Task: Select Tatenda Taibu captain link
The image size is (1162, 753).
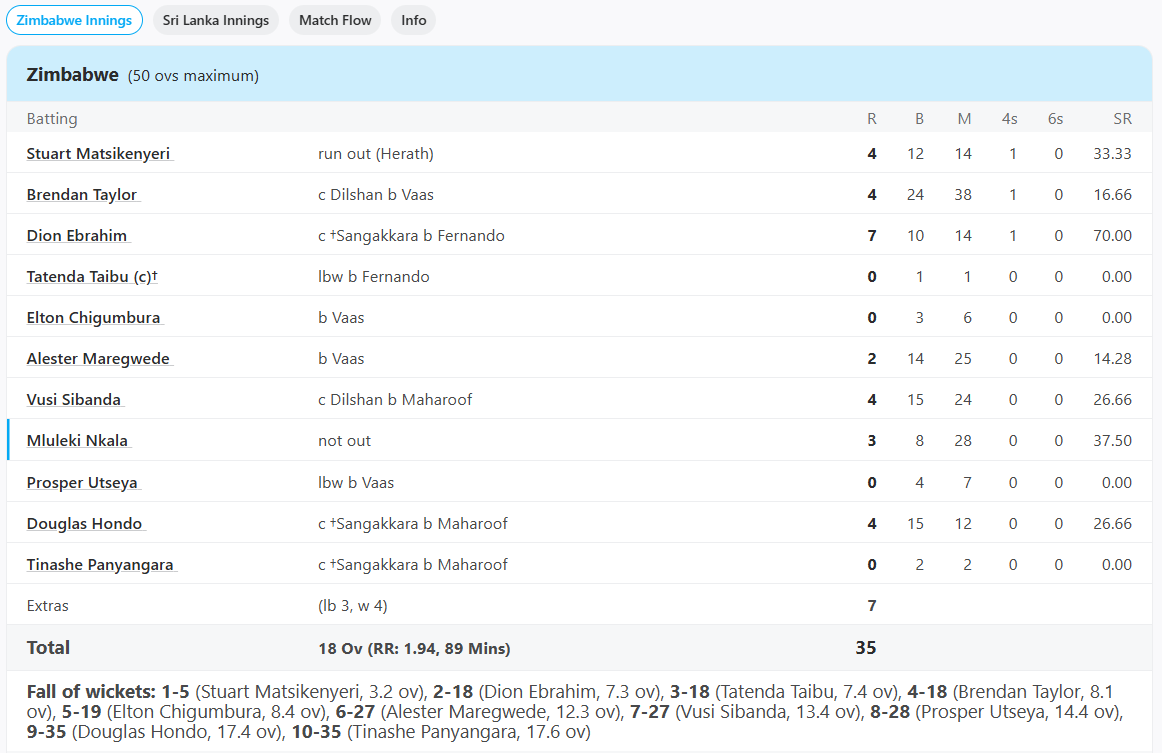Action: [x=92, y=277]
